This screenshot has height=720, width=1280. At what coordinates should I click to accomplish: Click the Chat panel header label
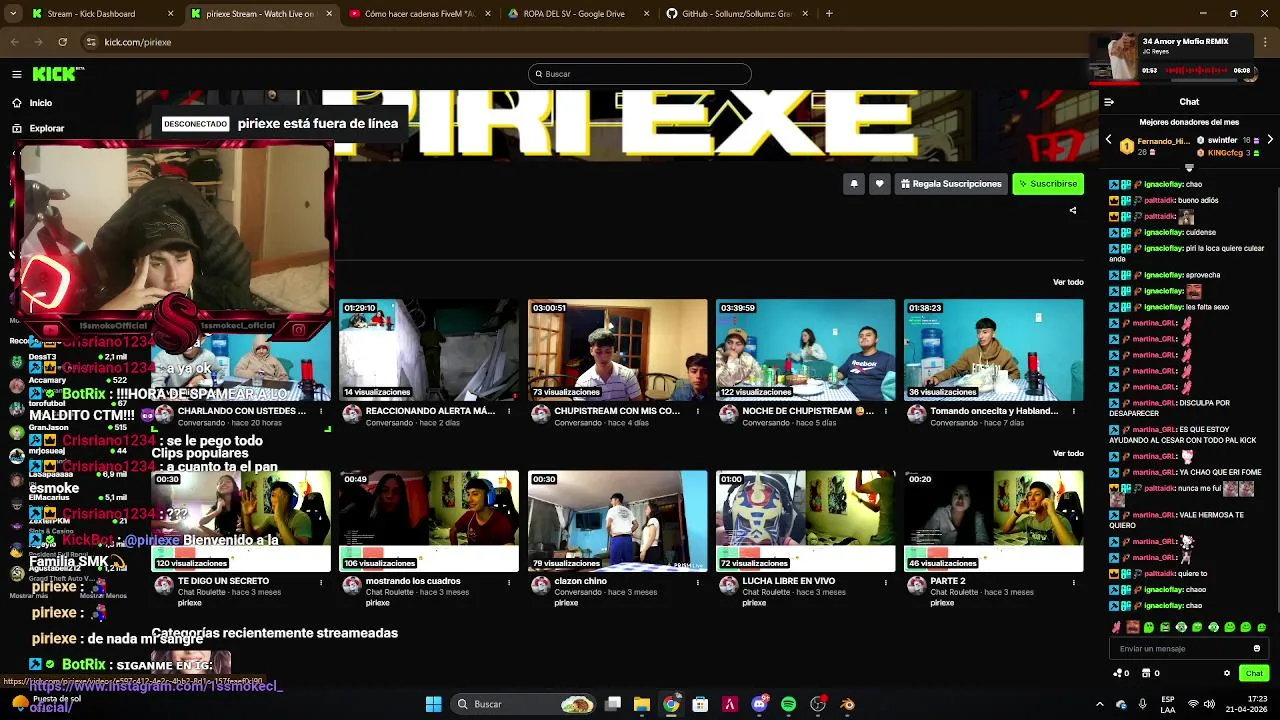coord(1189,102)
